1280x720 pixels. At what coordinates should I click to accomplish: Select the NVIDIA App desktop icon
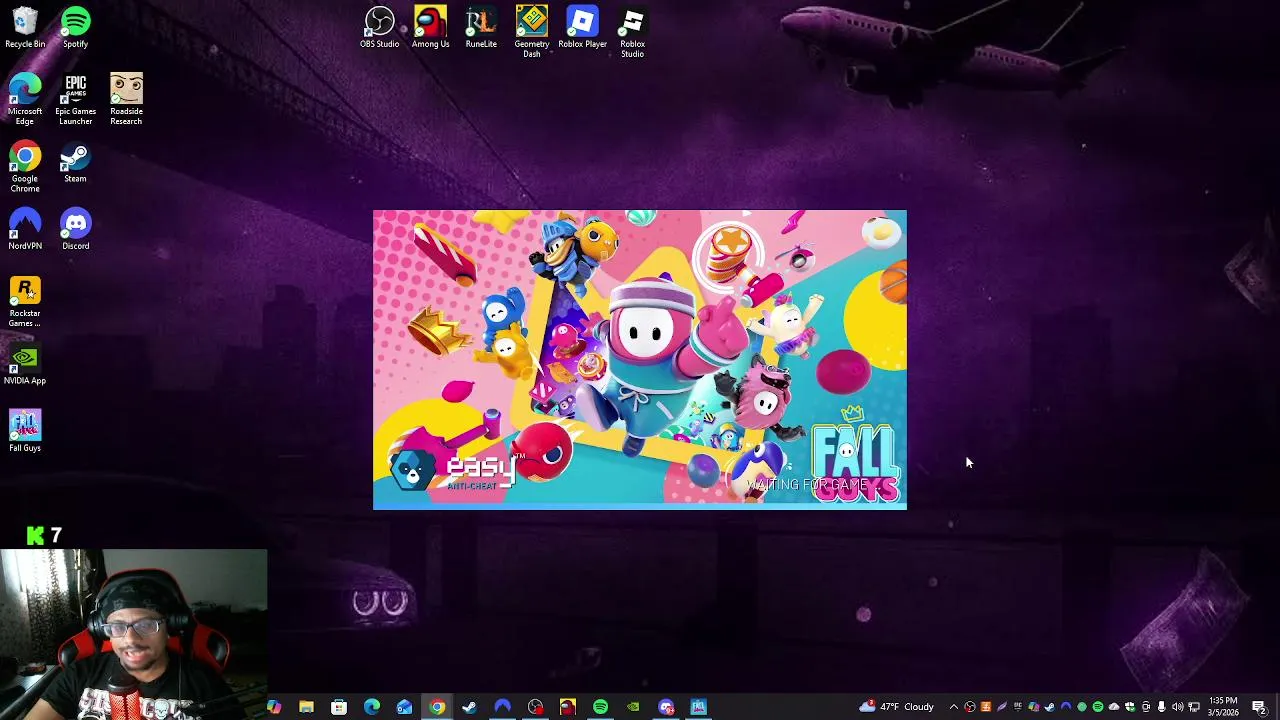coord(25,365)
